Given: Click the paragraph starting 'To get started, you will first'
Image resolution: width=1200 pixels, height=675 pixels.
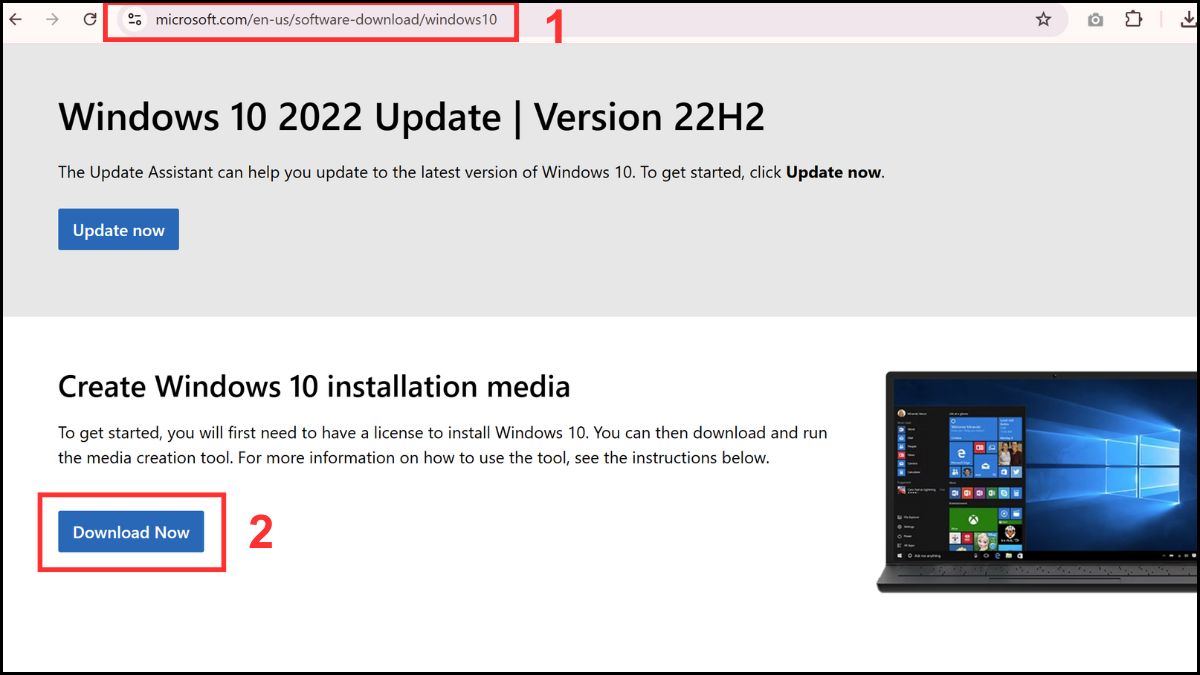Looking at the screenshot, I should pos(443,446).
